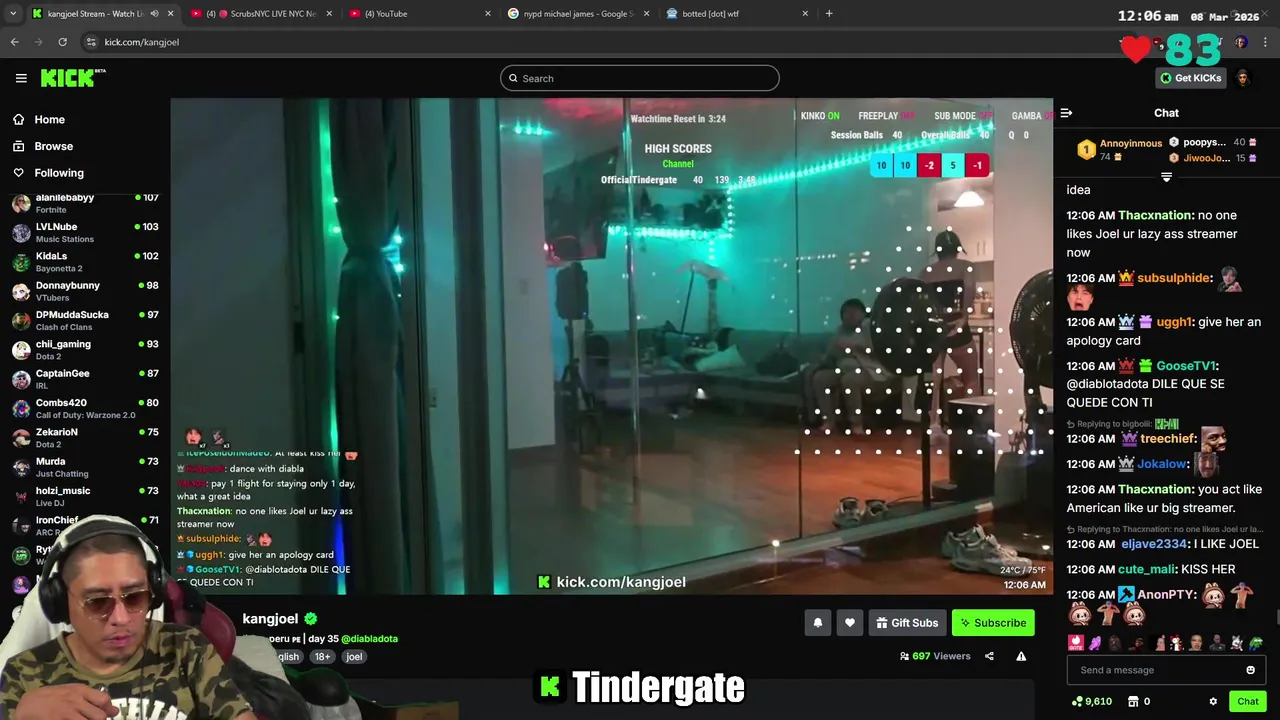The height and width of the screenshot is (720, 1280).
Task: Open chii_gaming channel in sidebar
Action: (85, 350)
